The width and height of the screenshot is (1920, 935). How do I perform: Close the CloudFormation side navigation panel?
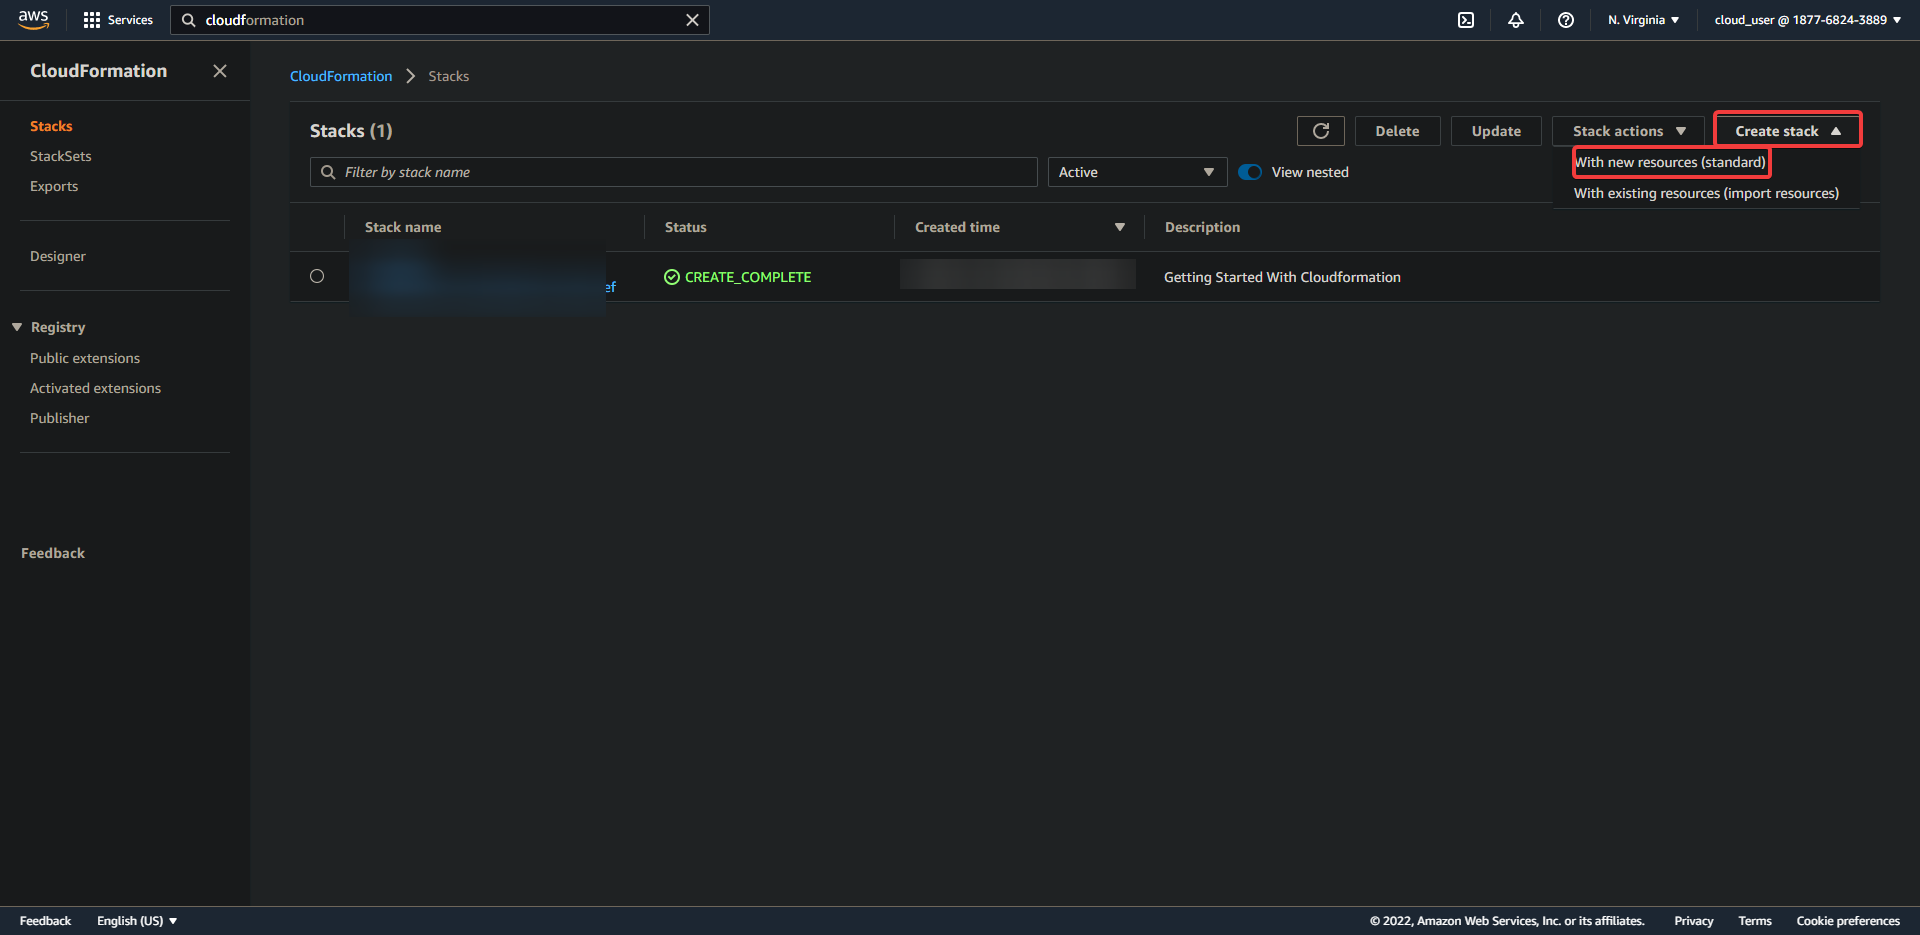click(x=220, y=71)
